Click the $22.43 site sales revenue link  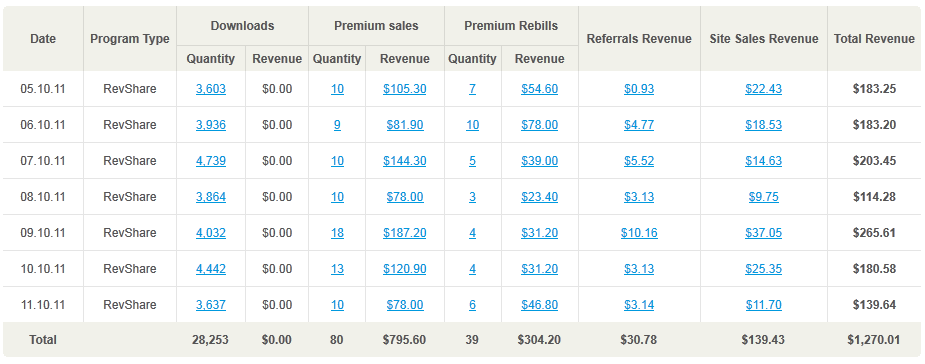[x=763, y=89]
